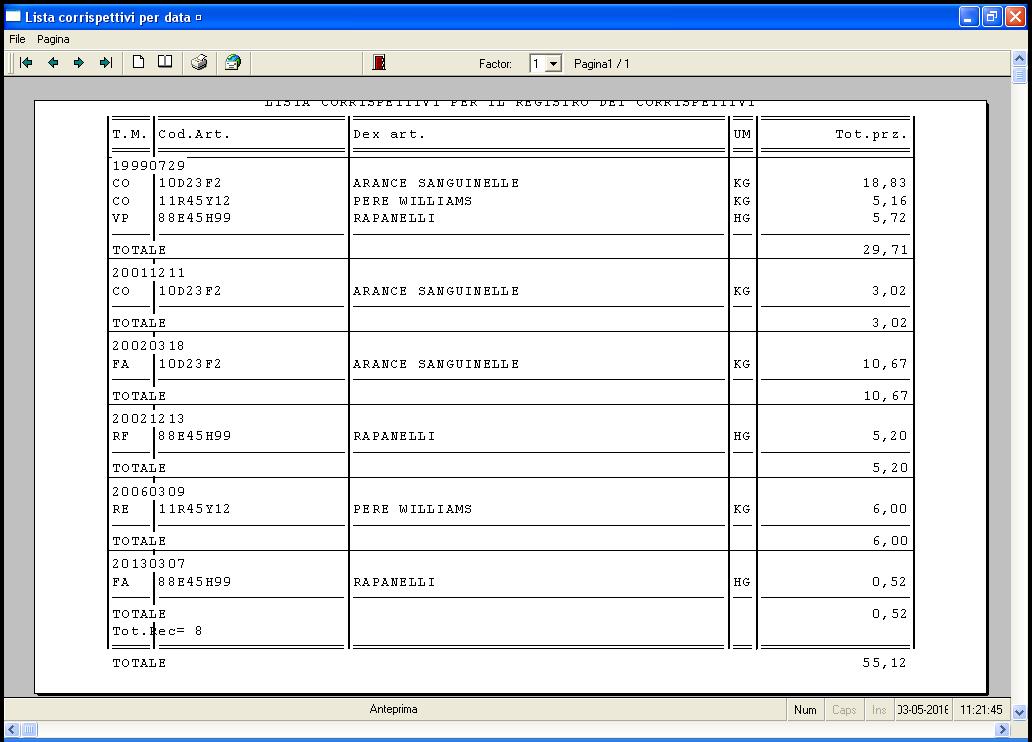Click the vertical scrollbar down arrow
This screenshot has width=1032, height=742.
(1019, 712)
